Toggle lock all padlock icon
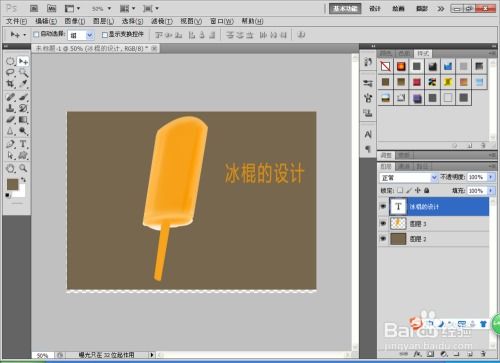This screenshot has height=363, width=500. point(427,191)
